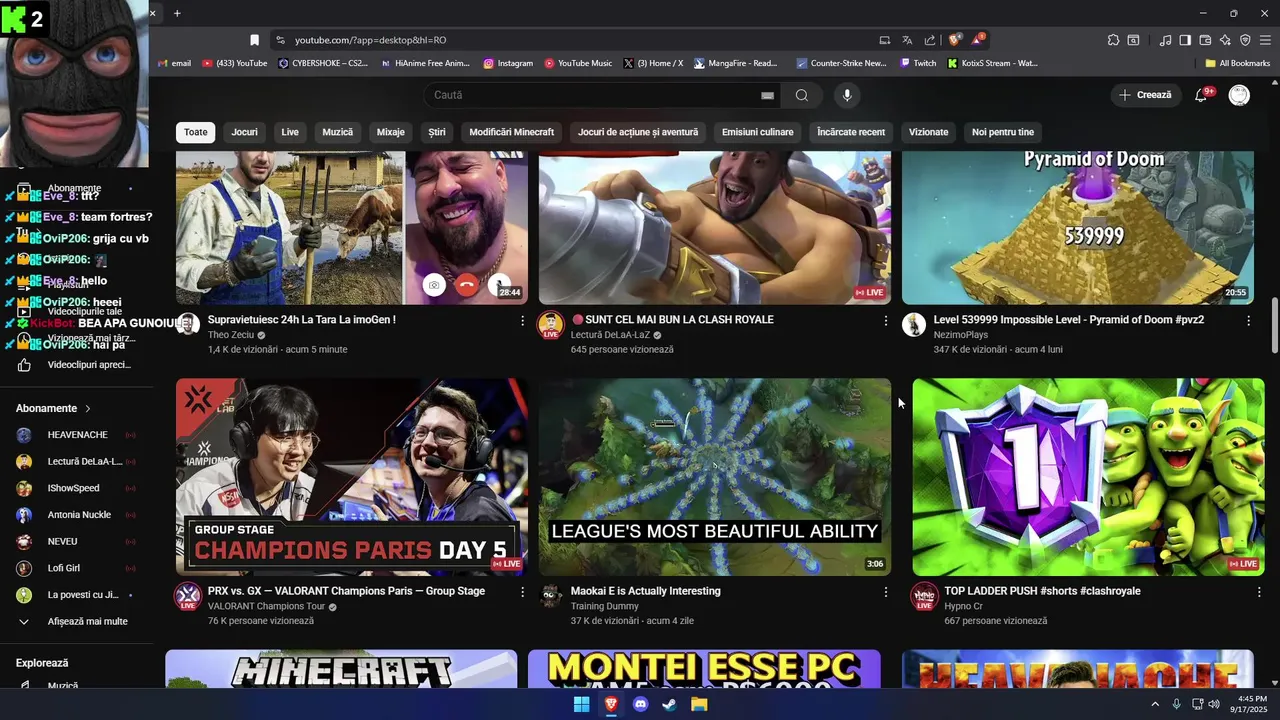Open more options for Maokai E video
Viewport: 1280px width, 720px height.
(x=885, y=592)
